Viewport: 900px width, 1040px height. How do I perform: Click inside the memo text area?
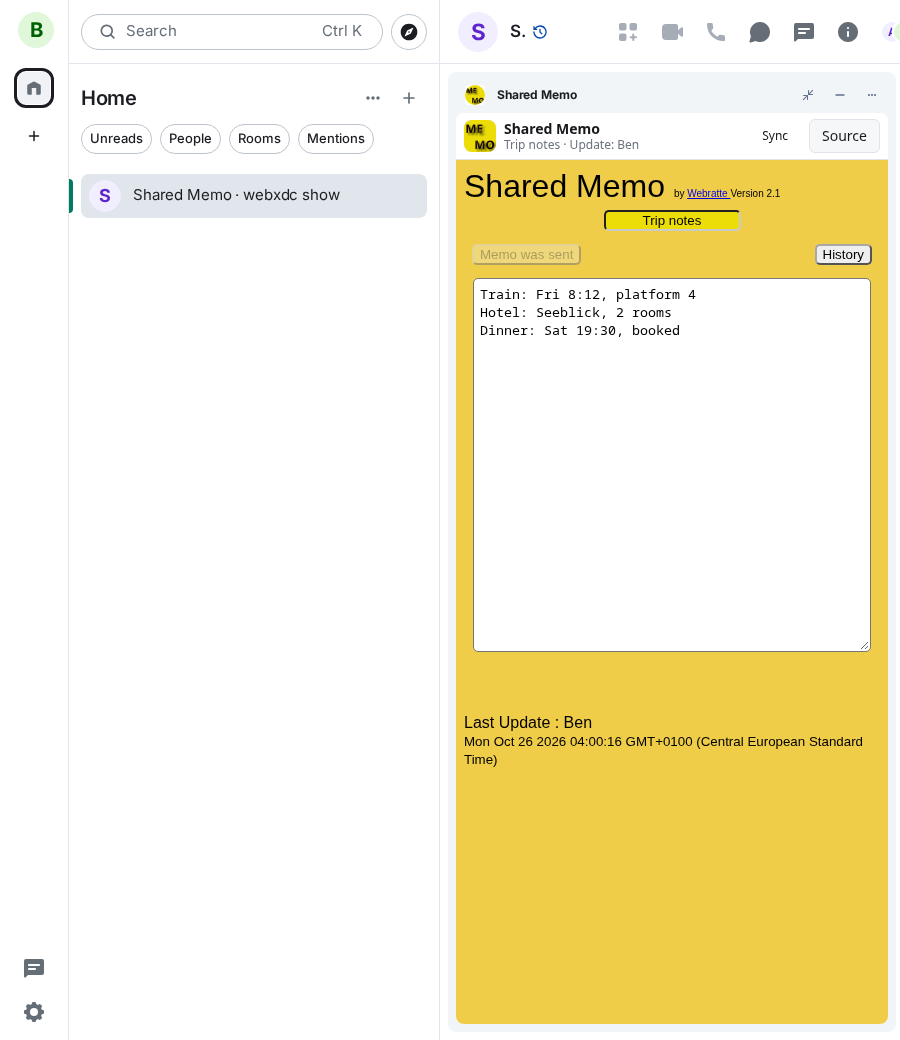tap(672, 465)
